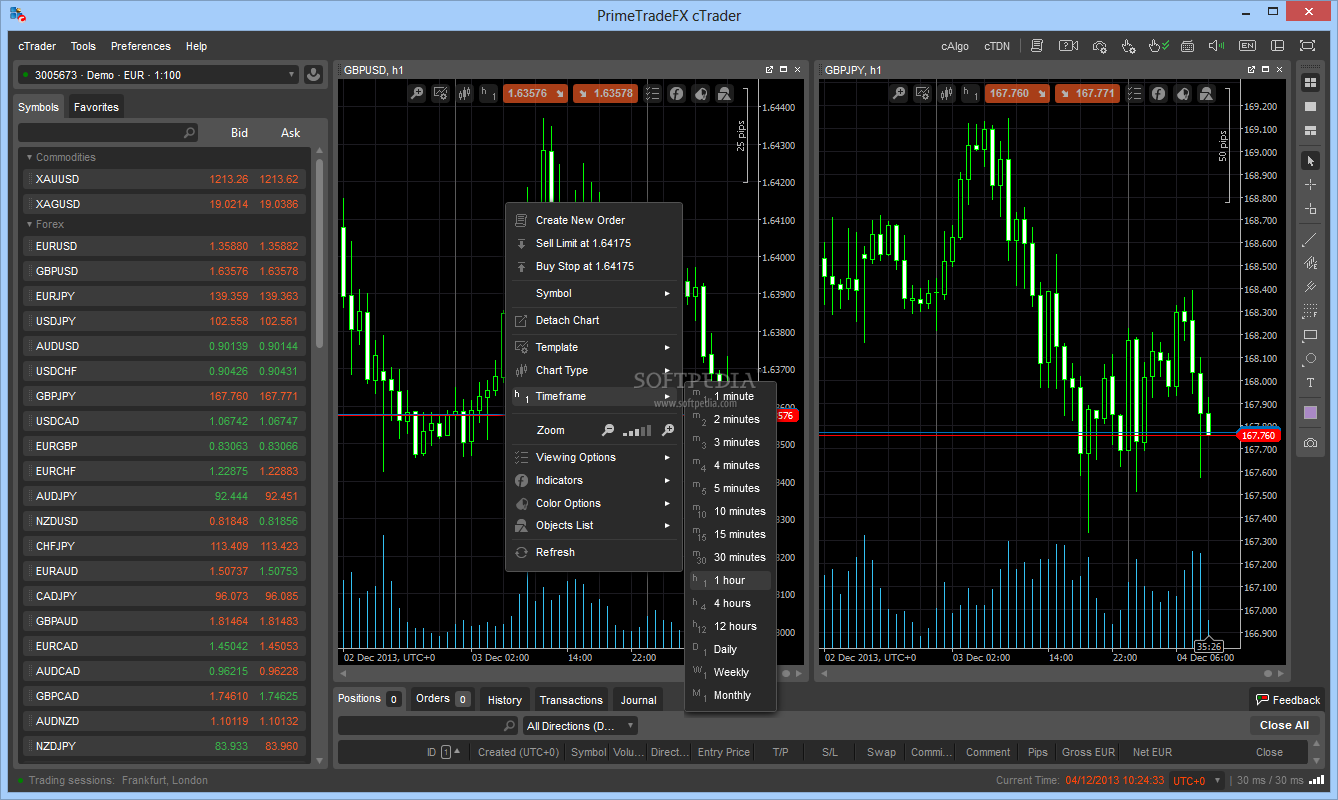
Task: Open All Directions filter dropdown
Action: click(x=581, y=726)
